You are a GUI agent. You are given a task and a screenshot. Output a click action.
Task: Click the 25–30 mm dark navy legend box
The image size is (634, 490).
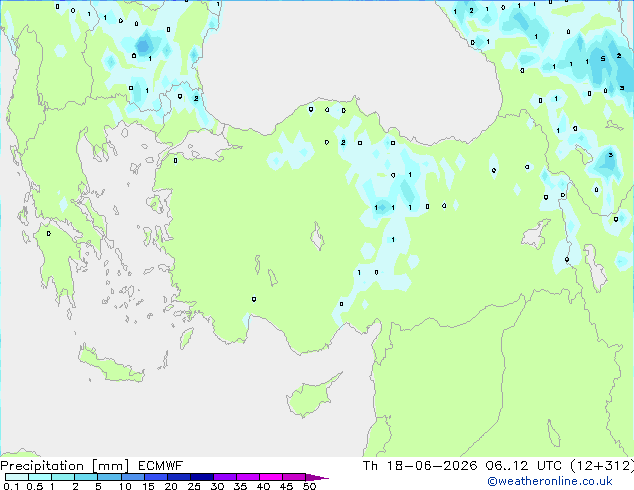pos(202,477)
